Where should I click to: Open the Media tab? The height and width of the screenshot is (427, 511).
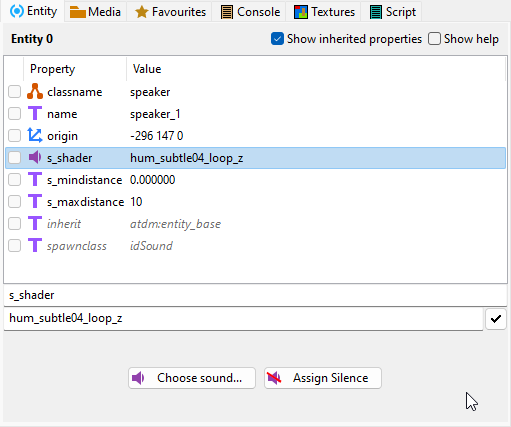[95, 12]
